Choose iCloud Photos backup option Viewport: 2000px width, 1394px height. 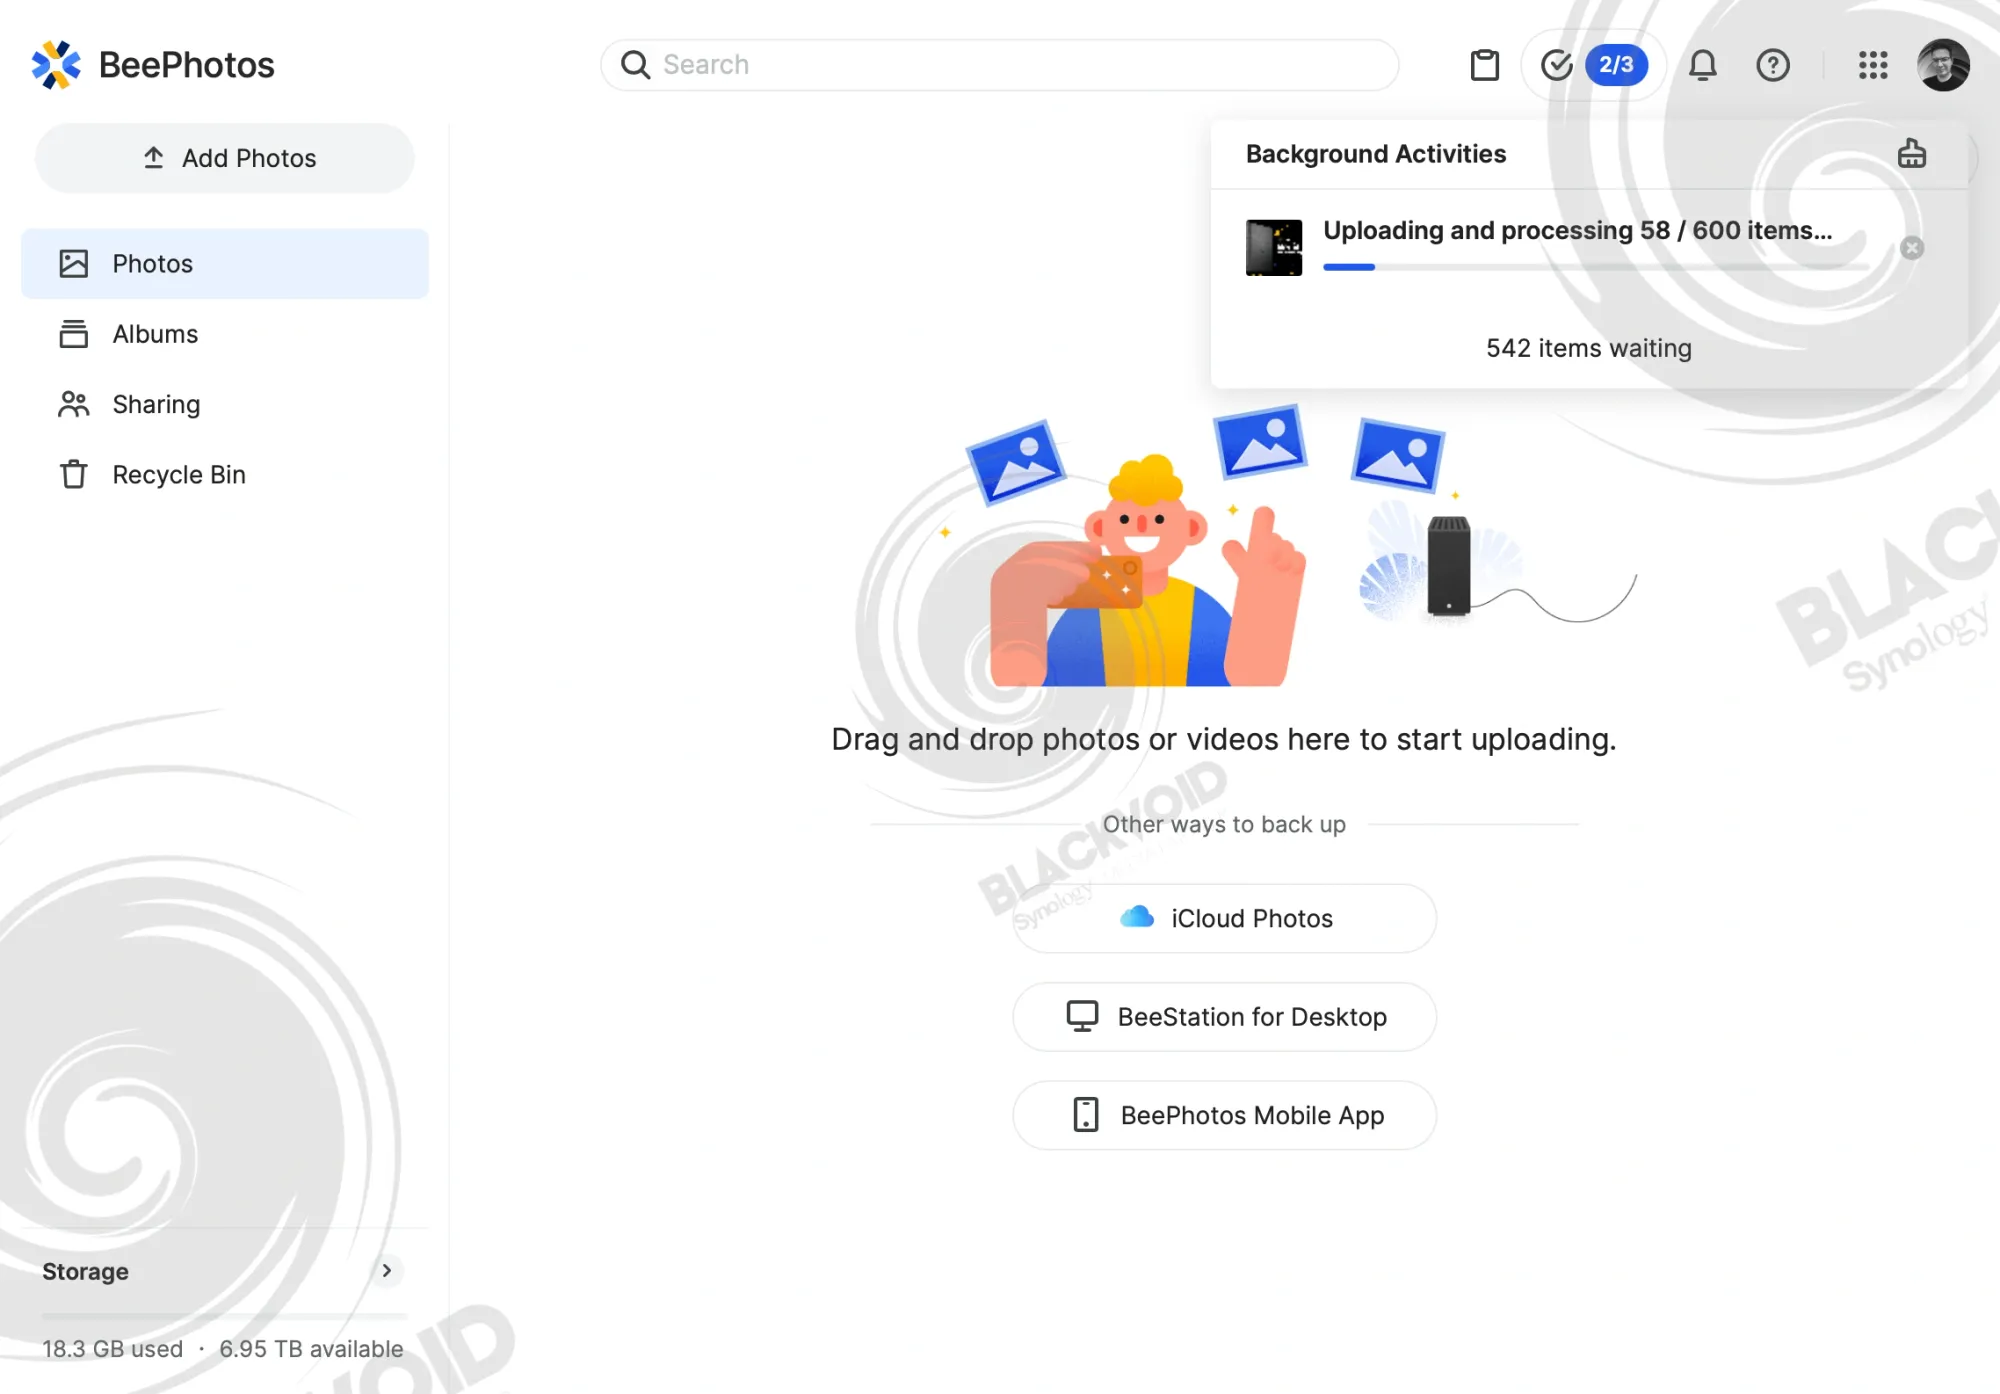point(1225,918)
